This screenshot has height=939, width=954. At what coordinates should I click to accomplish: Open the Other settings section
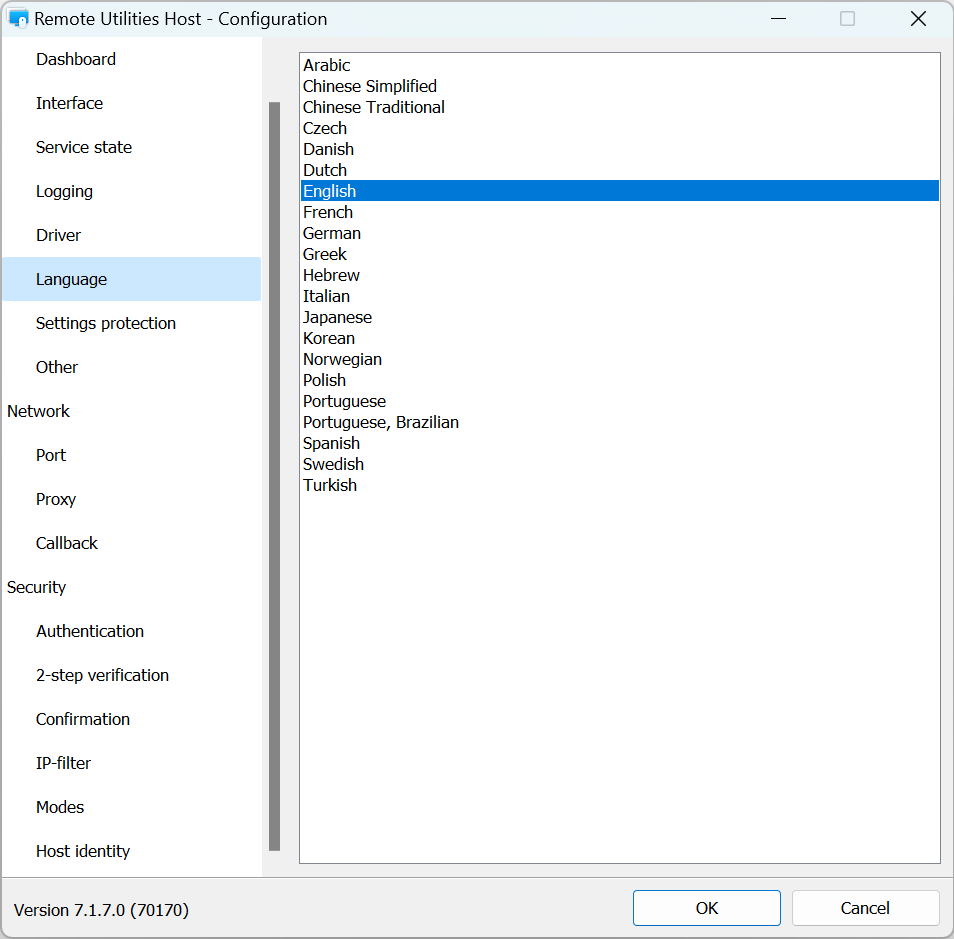click(131, 367)
